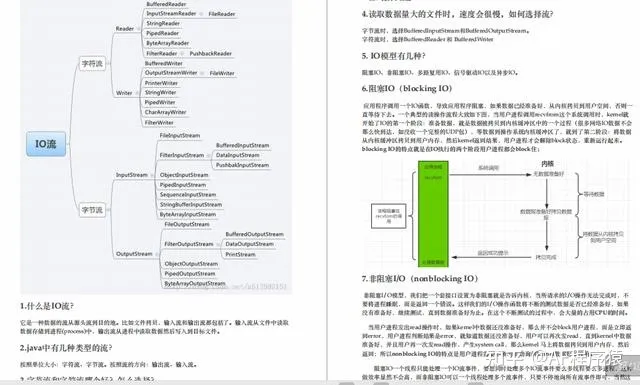Click the FileInputStream node
The height and width of the screenshot is (385, 640).
(180, 136)
